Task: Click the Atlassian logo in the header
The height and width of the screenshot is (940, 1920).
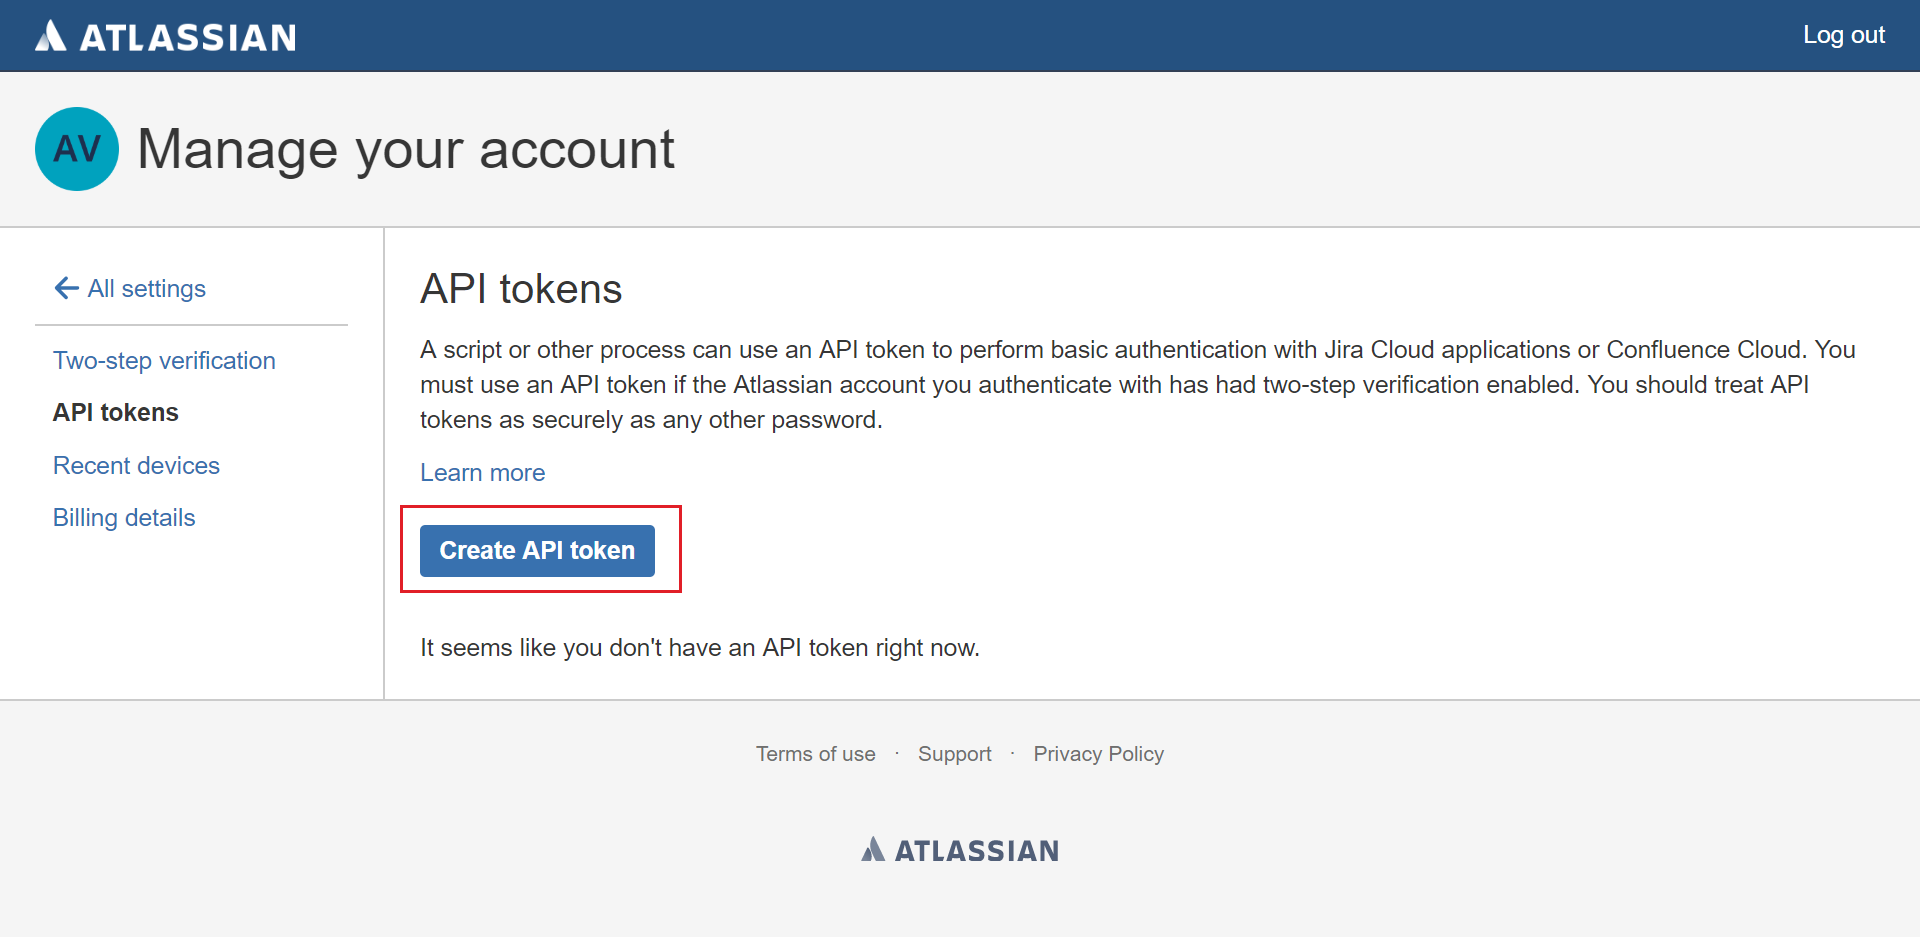Action: click(x=166, y=37)
